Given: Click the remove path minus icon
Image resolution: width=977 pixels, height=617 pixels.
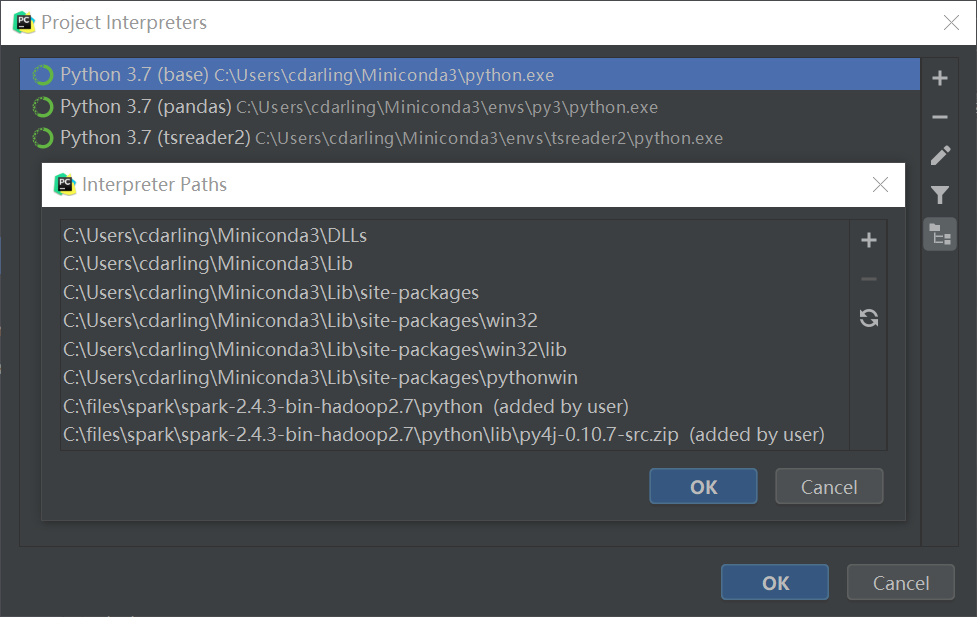Looking at the screenshot, I should pos(868,279).
